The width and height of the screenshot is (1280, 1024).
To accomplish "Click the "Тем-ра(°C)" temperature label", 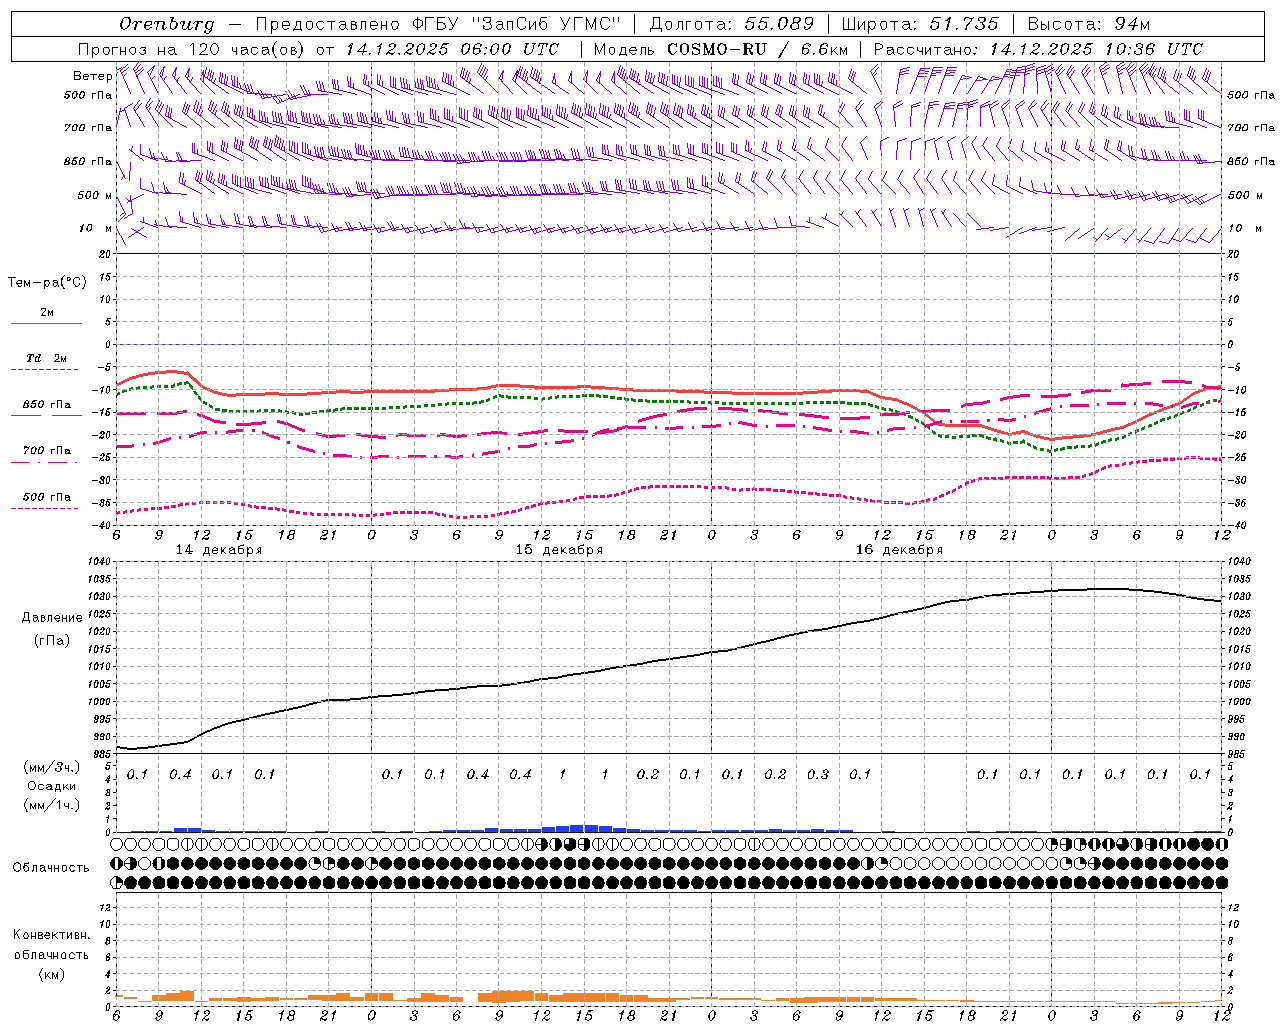I will click(x=47, y=283).
